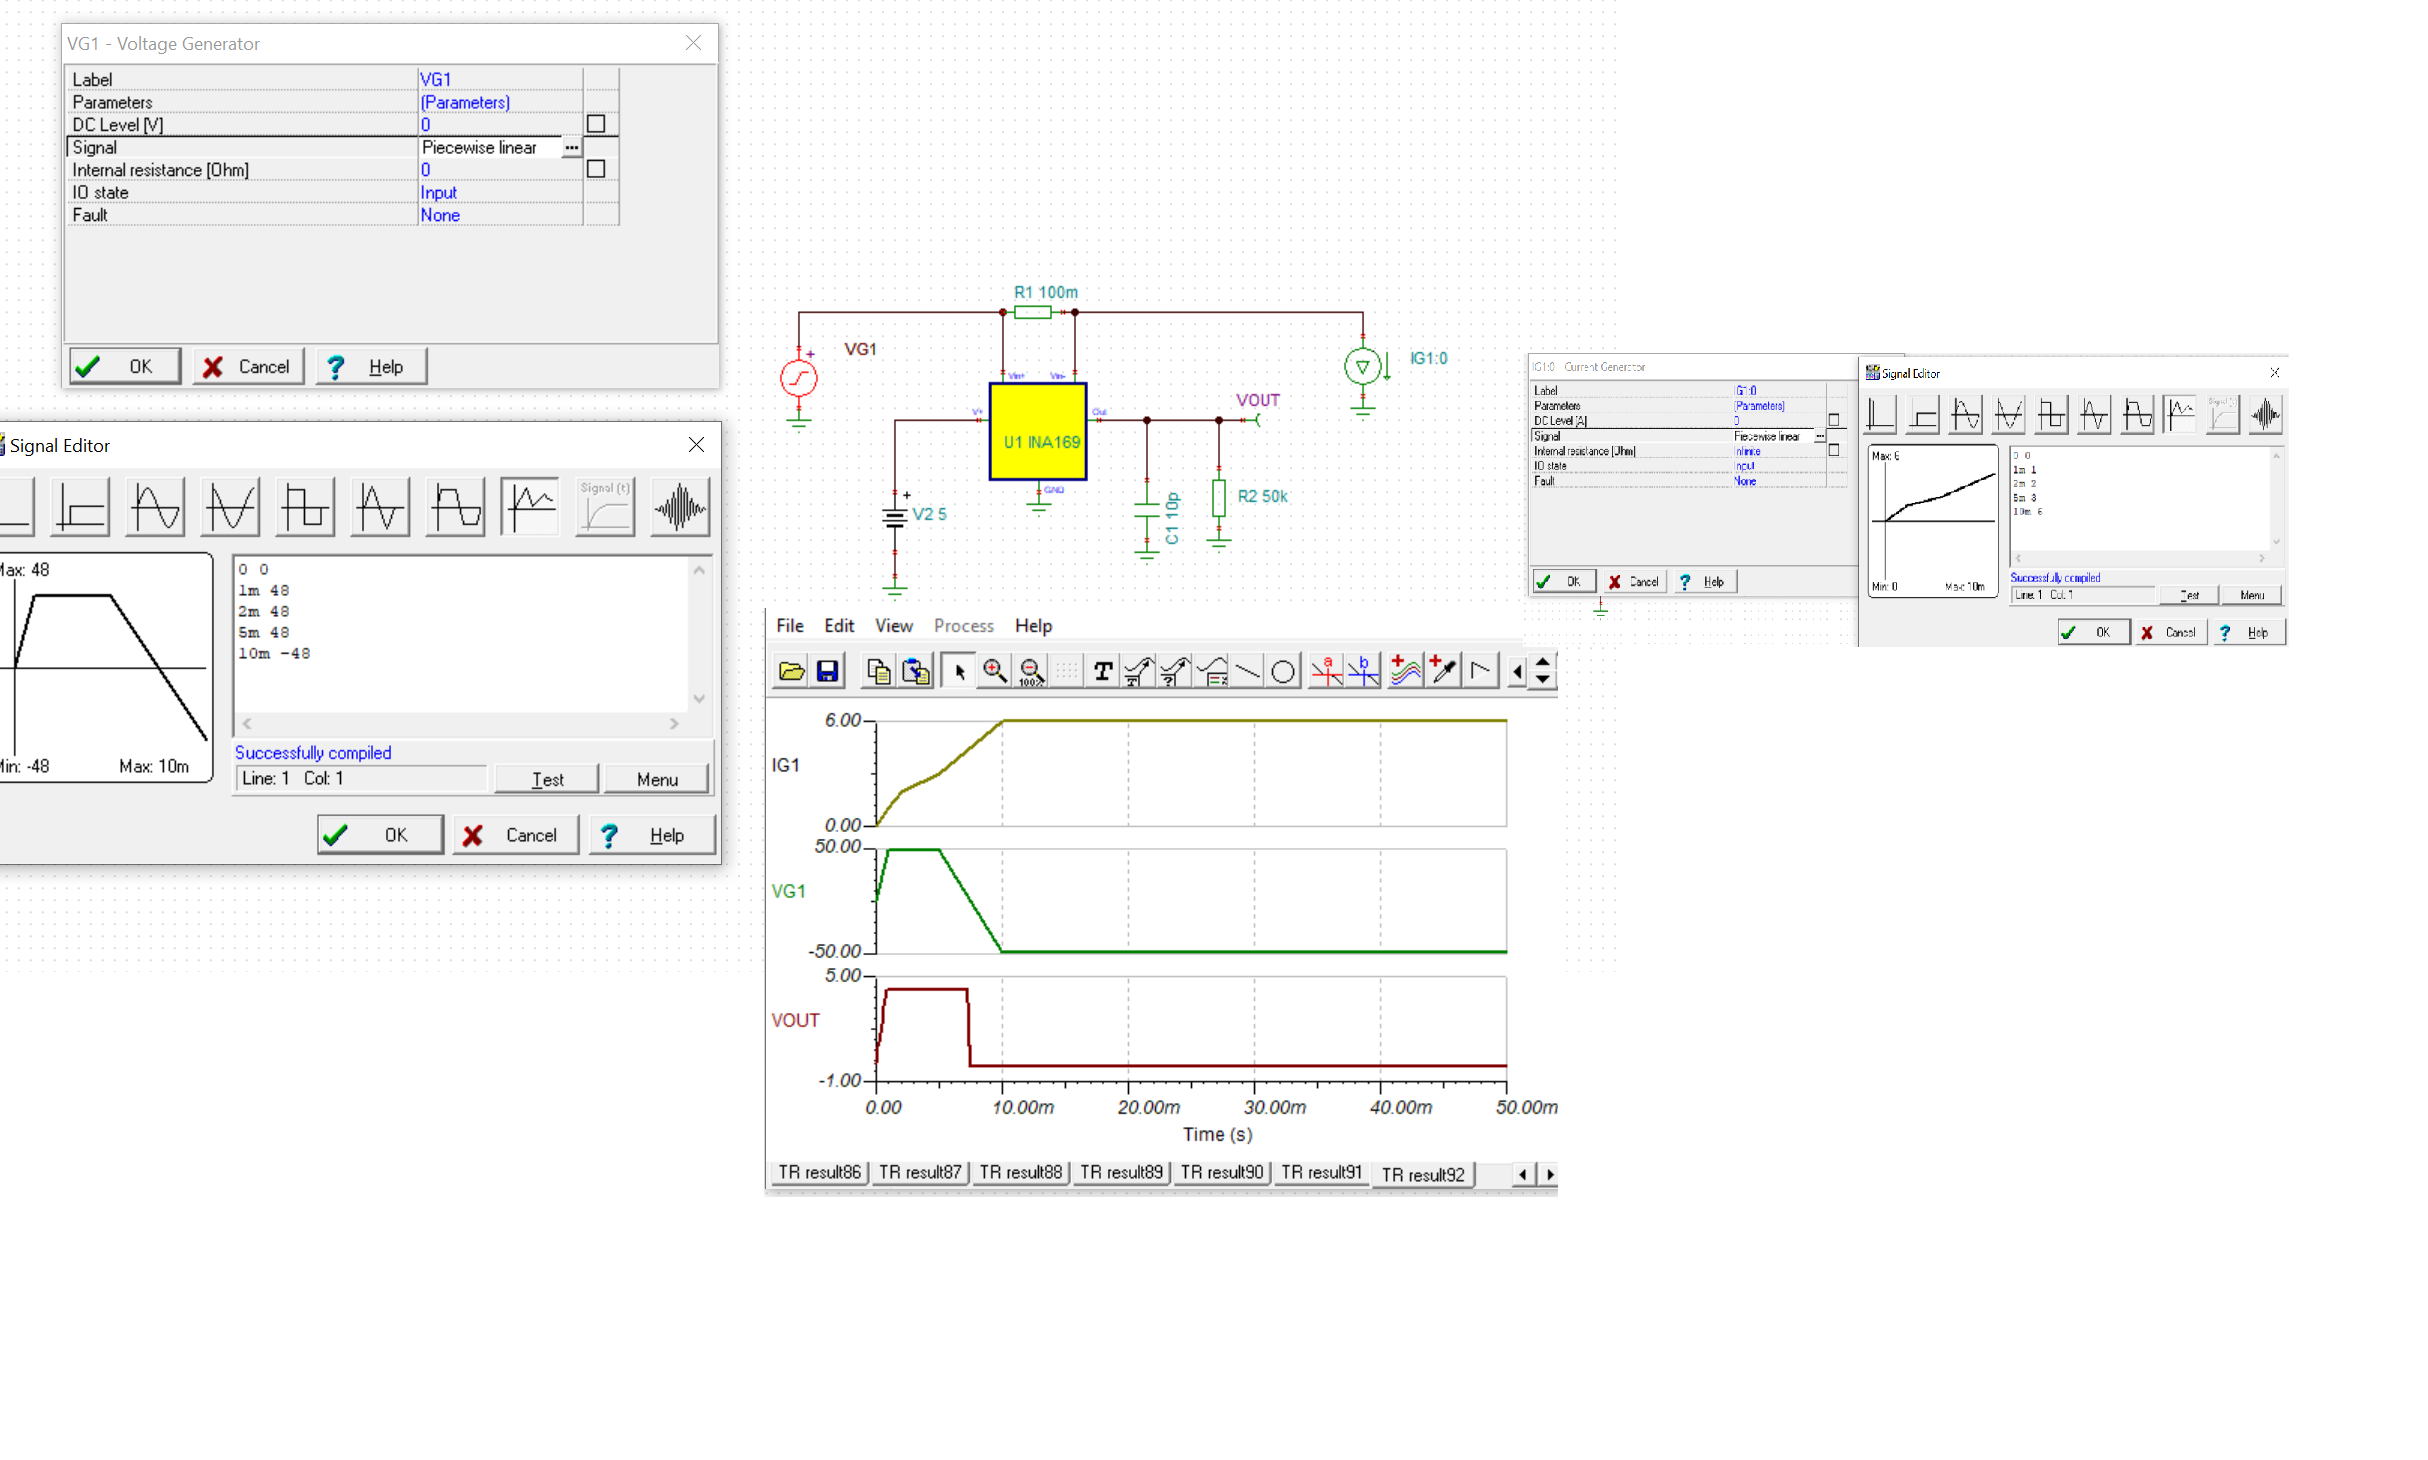This screenshot has height=1460, width=2428.
Task: Select the R2 50k resistor label
Action: 1262,497
